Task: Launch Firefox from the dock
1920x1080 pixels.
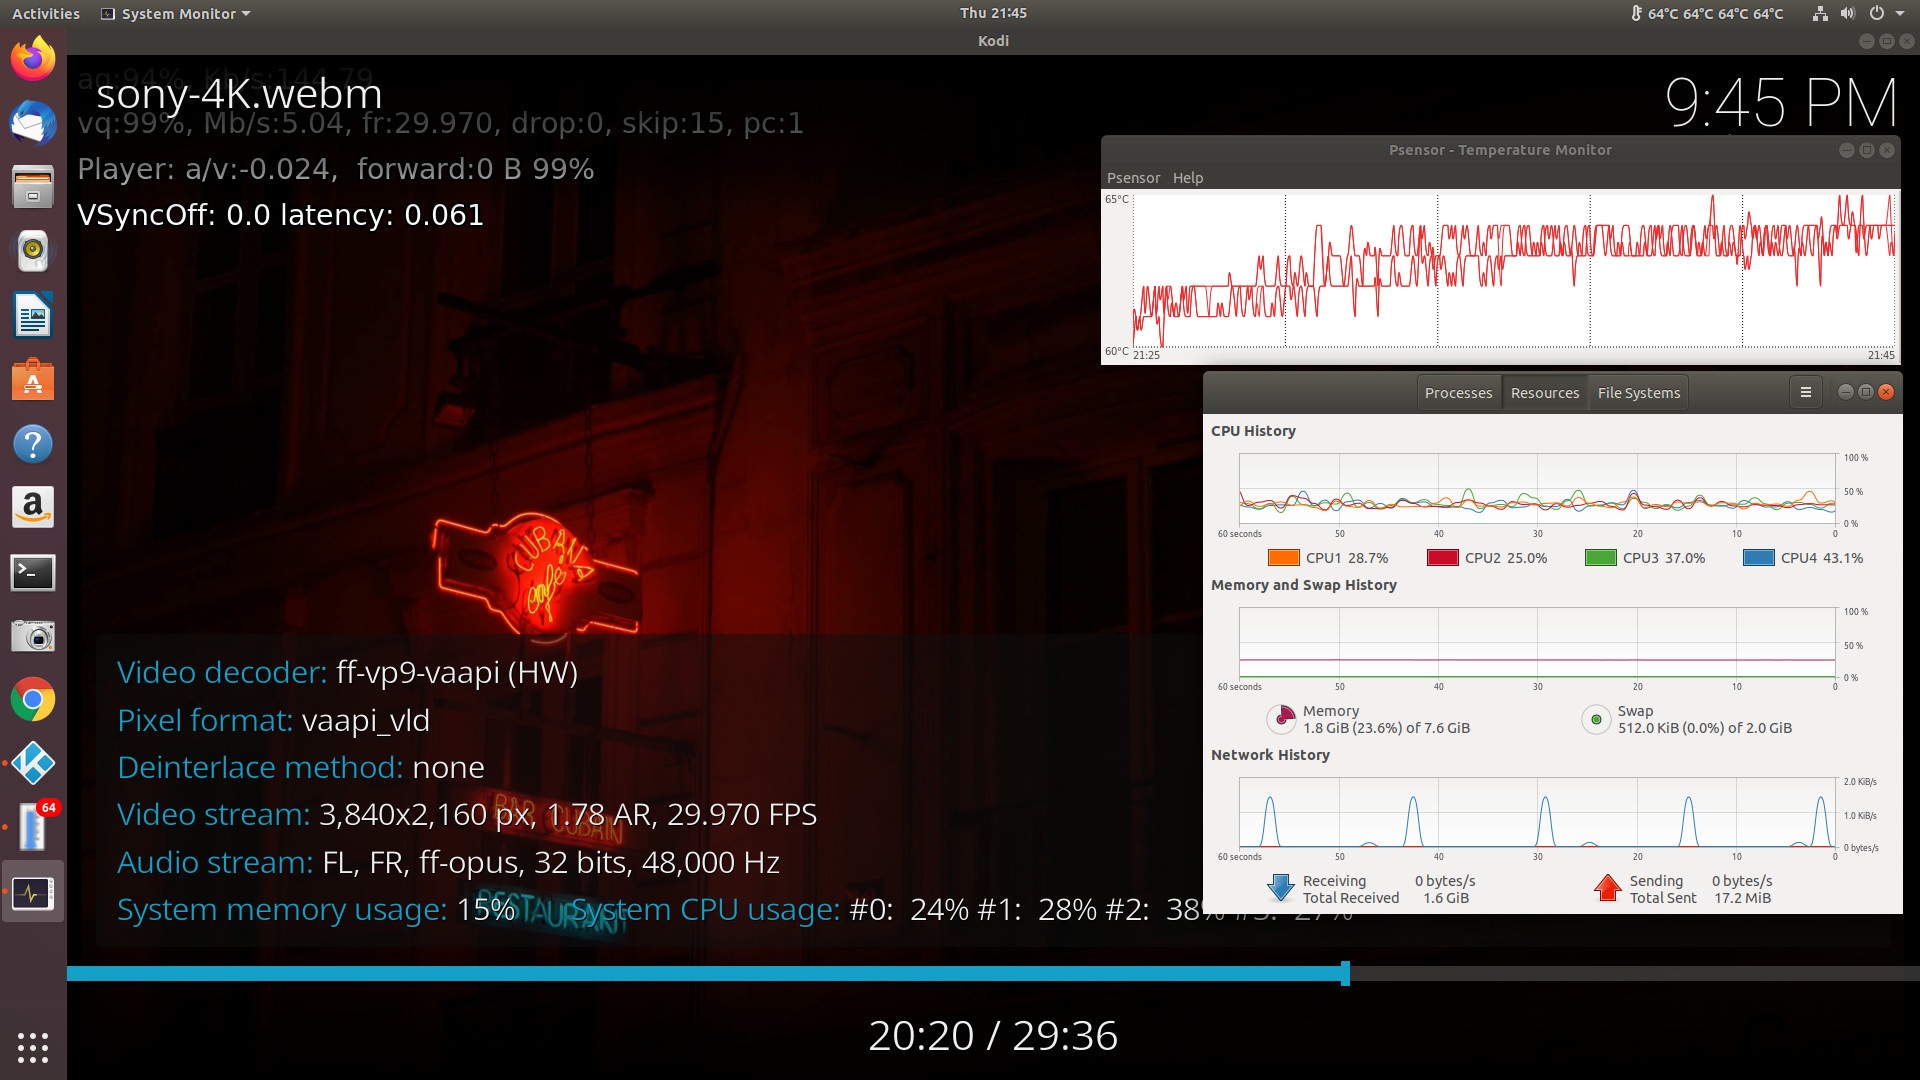Action: point(33,59)
